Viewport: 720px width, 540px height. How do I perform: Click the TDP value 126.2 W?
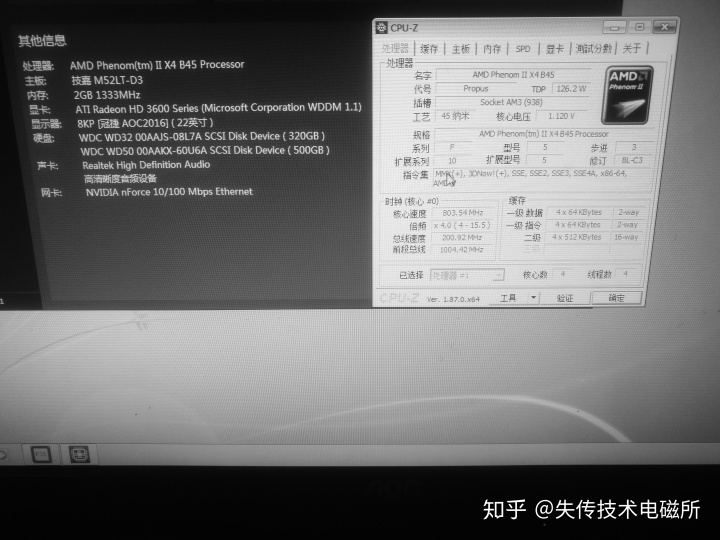pyautogui.click(x=571, y=89)
